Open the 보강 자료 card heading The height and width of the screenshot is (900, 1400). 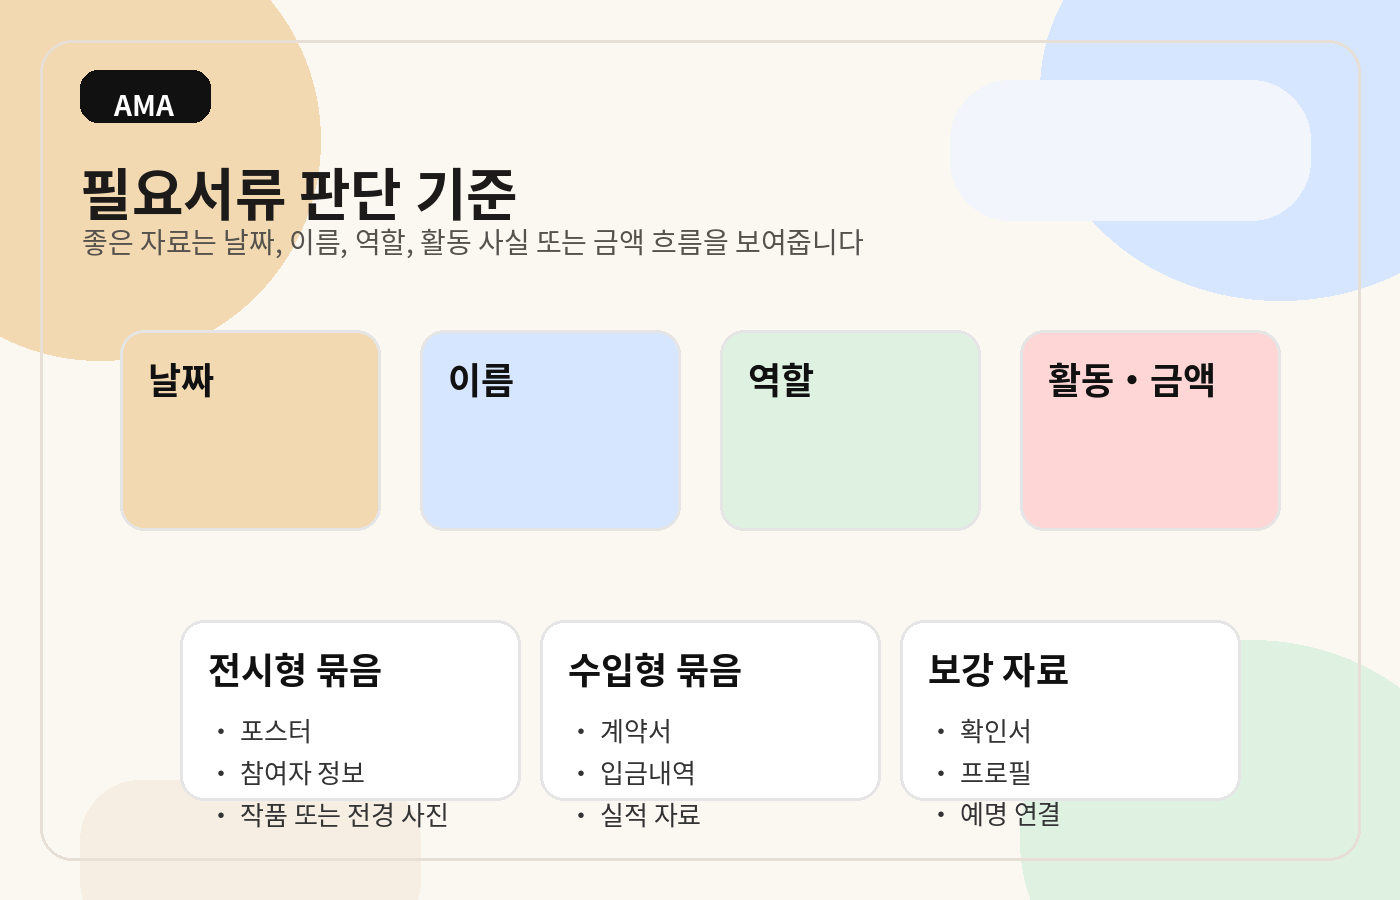(998, 670)
